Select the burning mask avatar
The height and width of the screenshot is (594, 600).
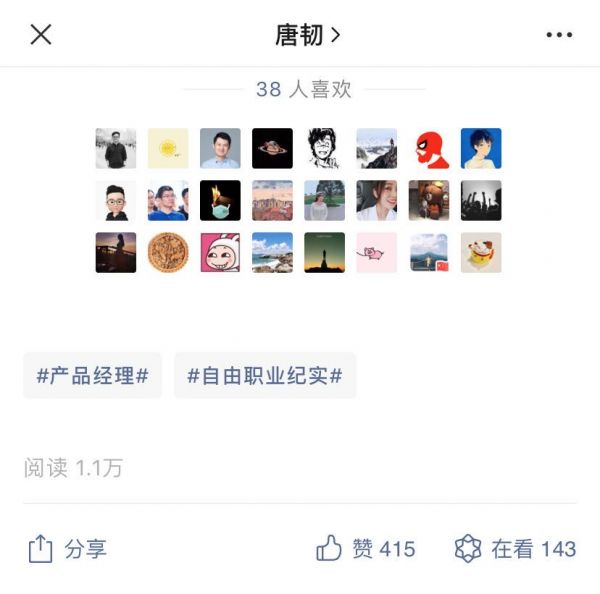(x=220, y=201)
